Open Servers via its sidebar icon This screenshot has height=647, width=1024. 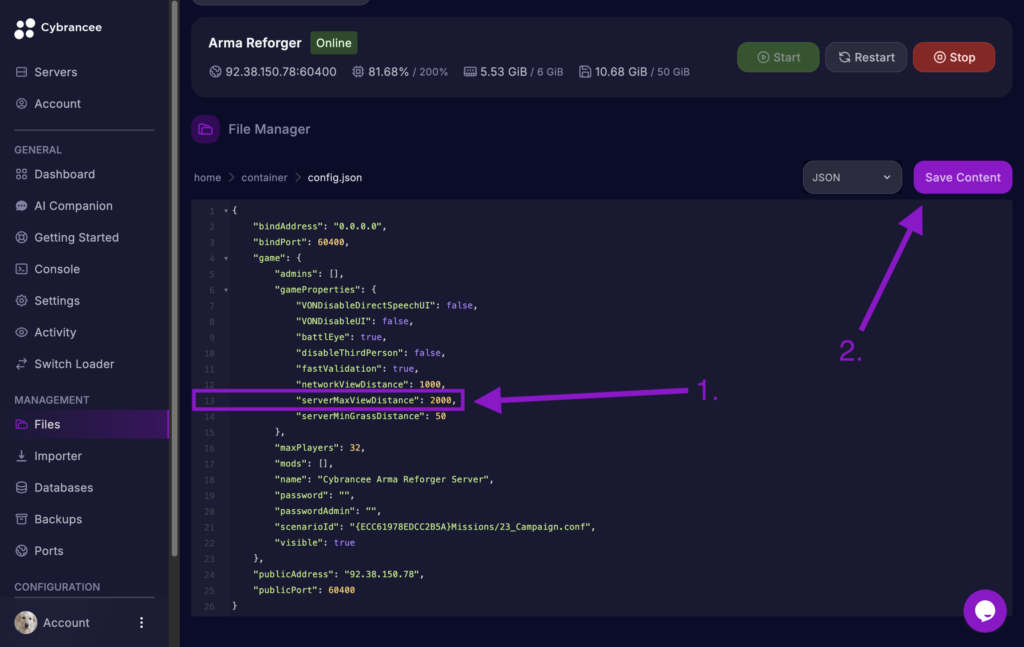coord(22,72)
